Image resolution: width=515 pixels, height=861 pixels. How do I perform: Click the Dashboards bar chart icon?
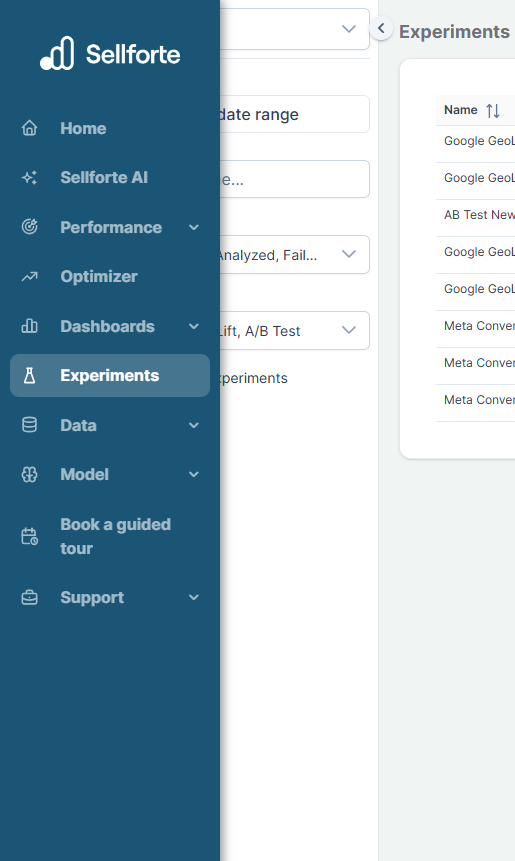point(30,326)
